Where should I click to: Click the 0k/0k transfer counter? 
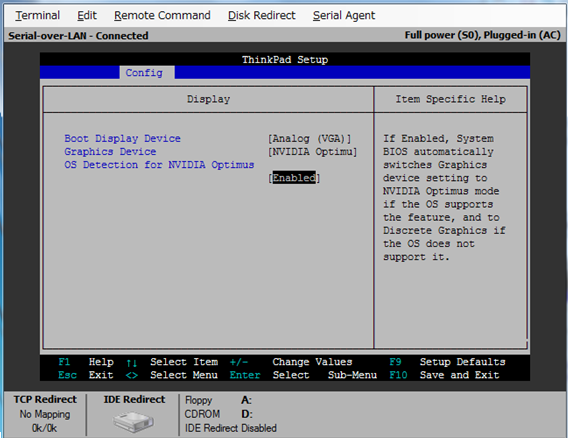45,428
